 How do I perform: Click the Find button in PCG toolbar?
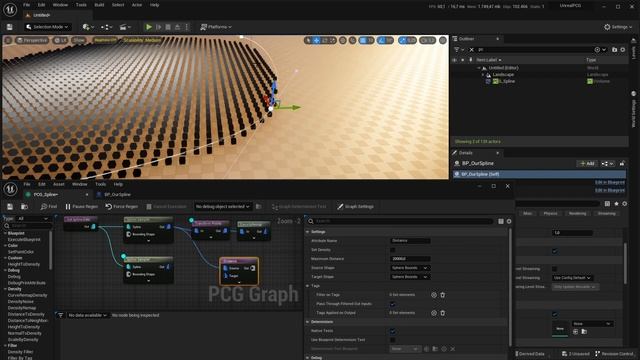click(x=49, y=207)
